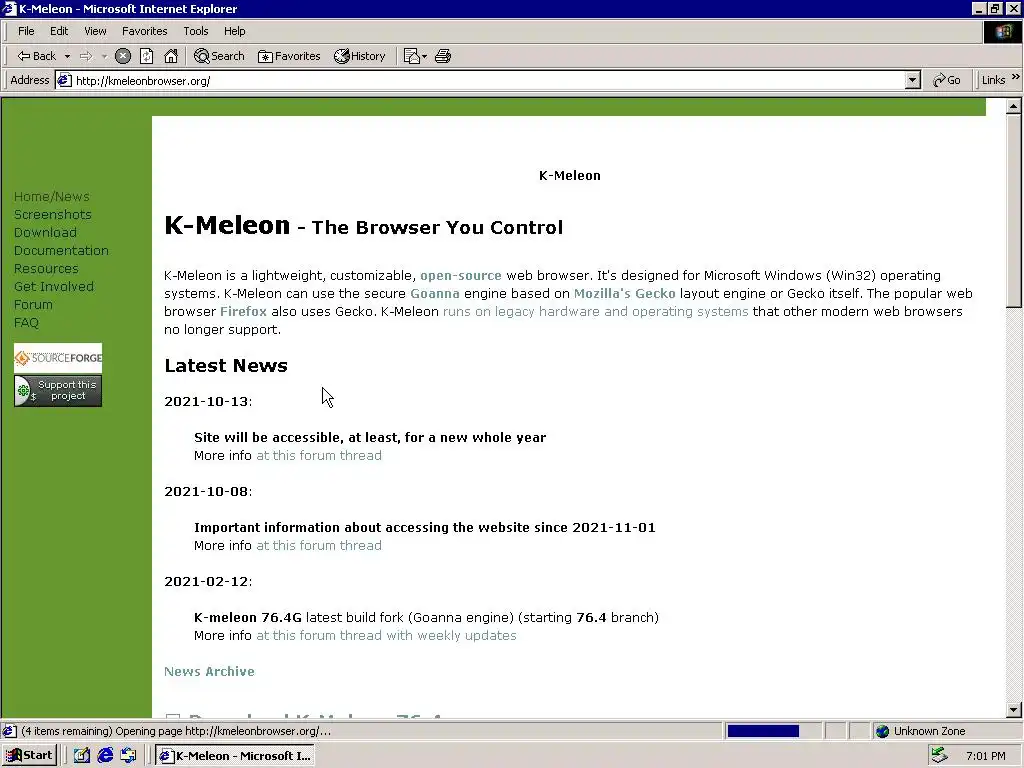Open the Favorites menu
Image resolution: width=1024 pixels, height=768 pixels.
[x=144, y=31]
